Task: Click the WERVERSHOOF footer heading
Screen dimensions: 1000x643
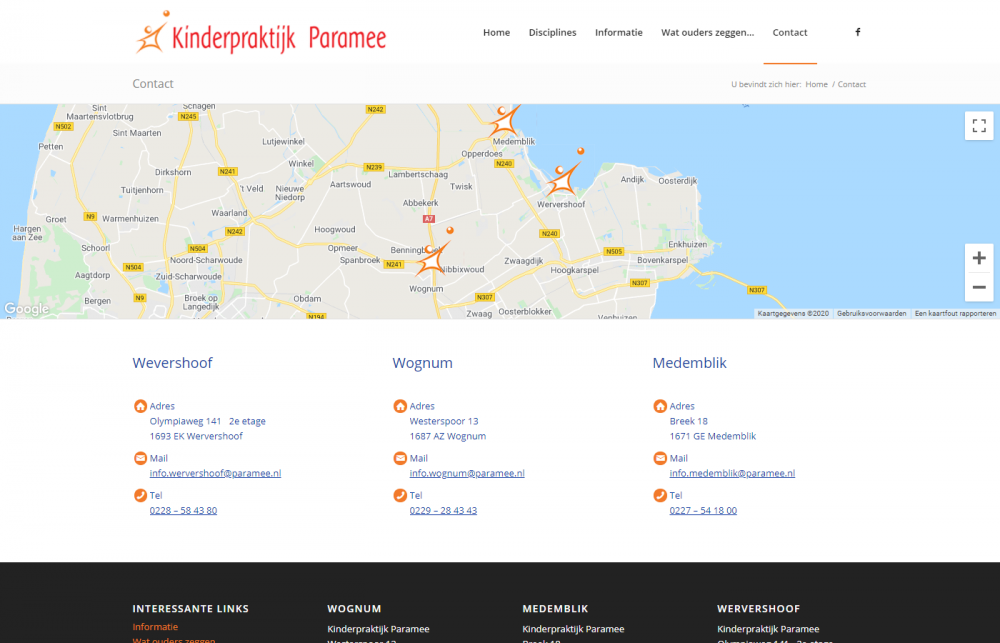Action: click(x=758, y=609)
